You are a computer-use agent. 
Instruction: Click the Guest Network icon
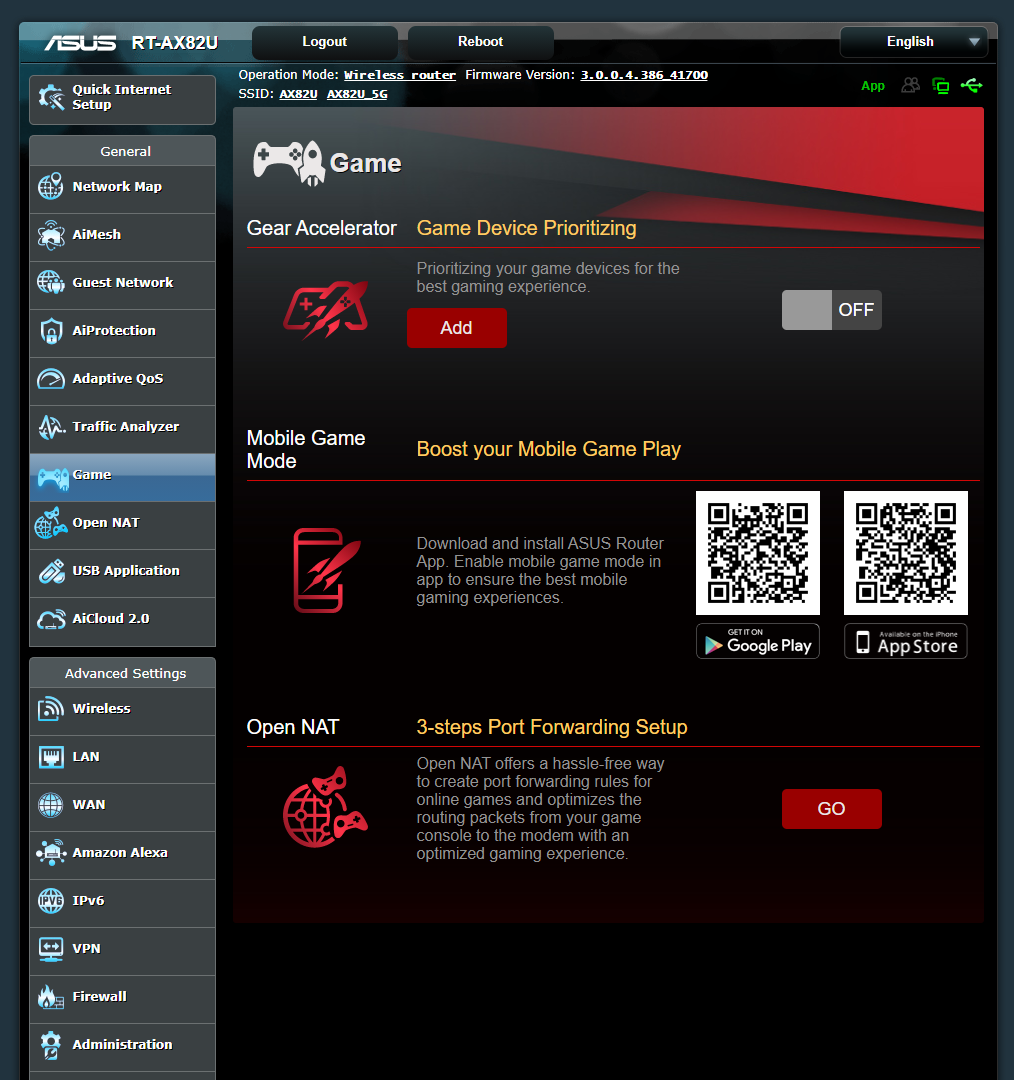click(51, 282)
